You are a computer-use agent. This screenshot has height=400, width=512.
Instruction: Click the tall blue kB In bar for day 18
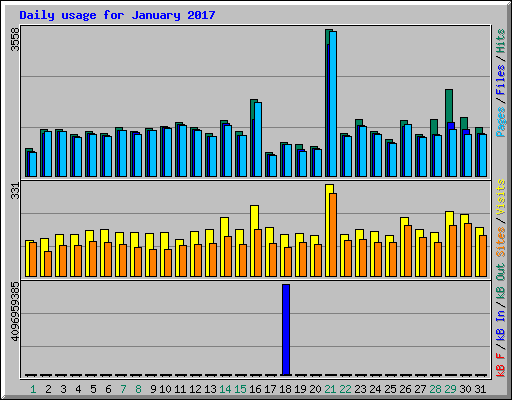point(286,330)
